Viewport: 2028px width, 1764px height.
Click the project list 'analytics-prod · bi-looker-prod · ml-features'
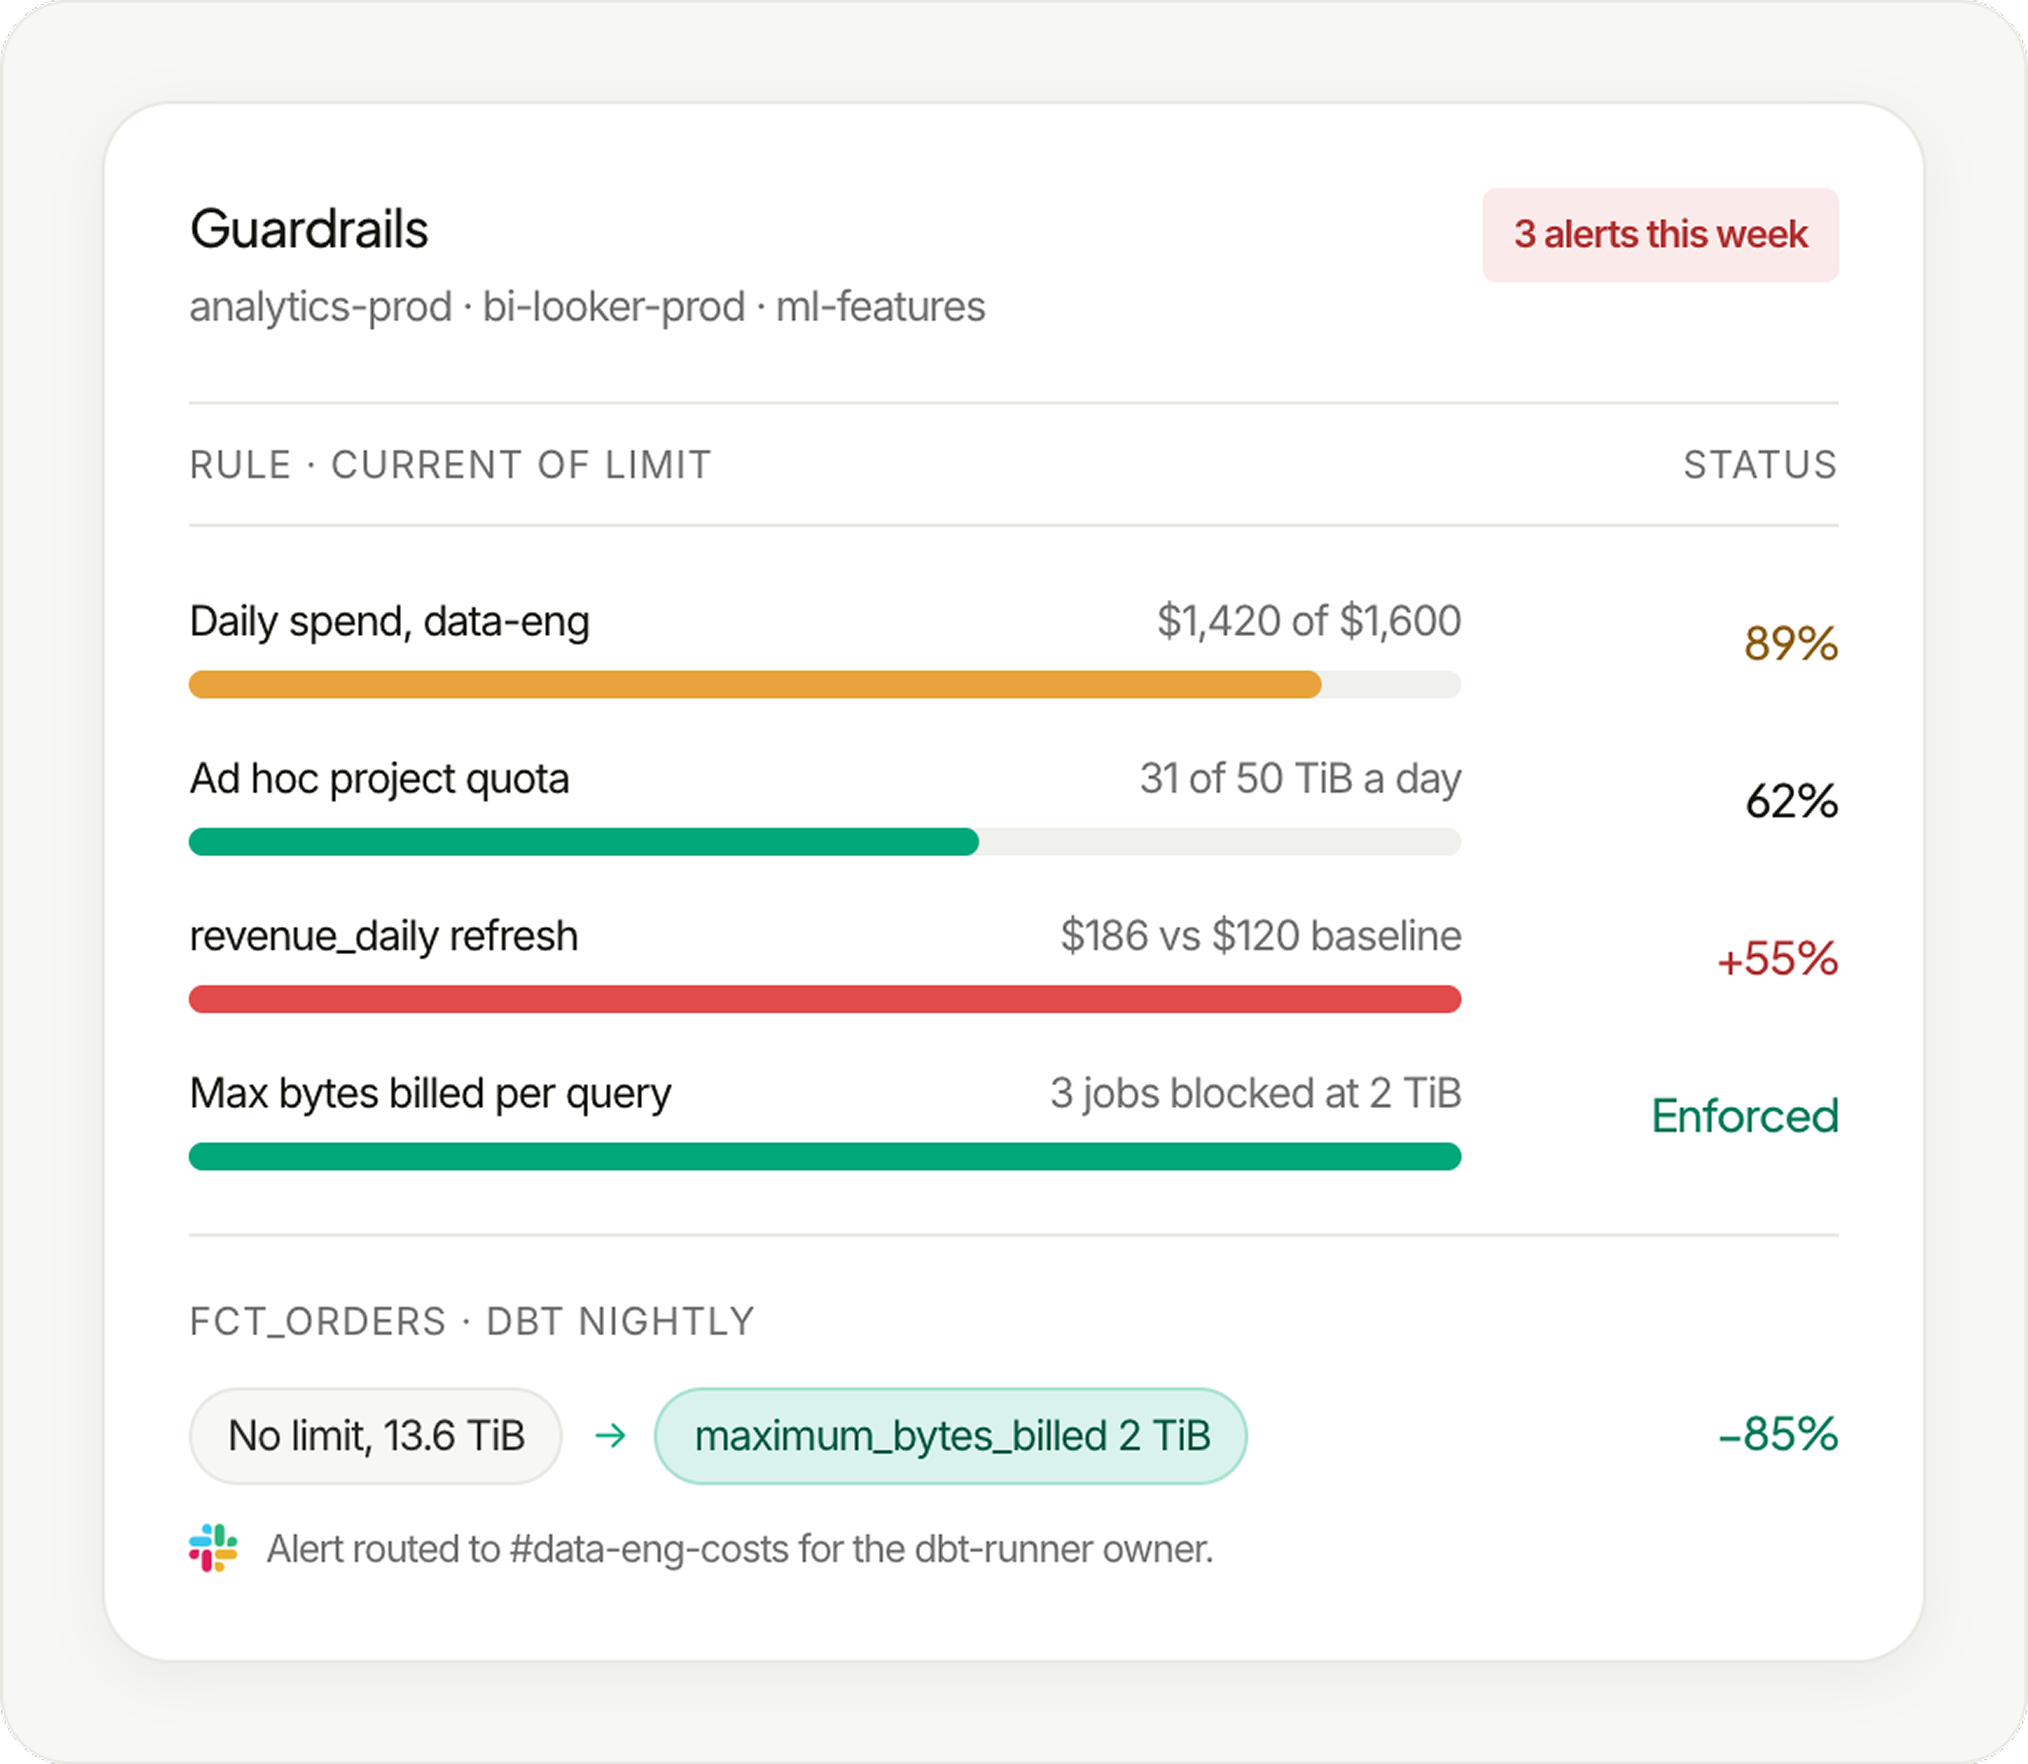coord(587,307)
